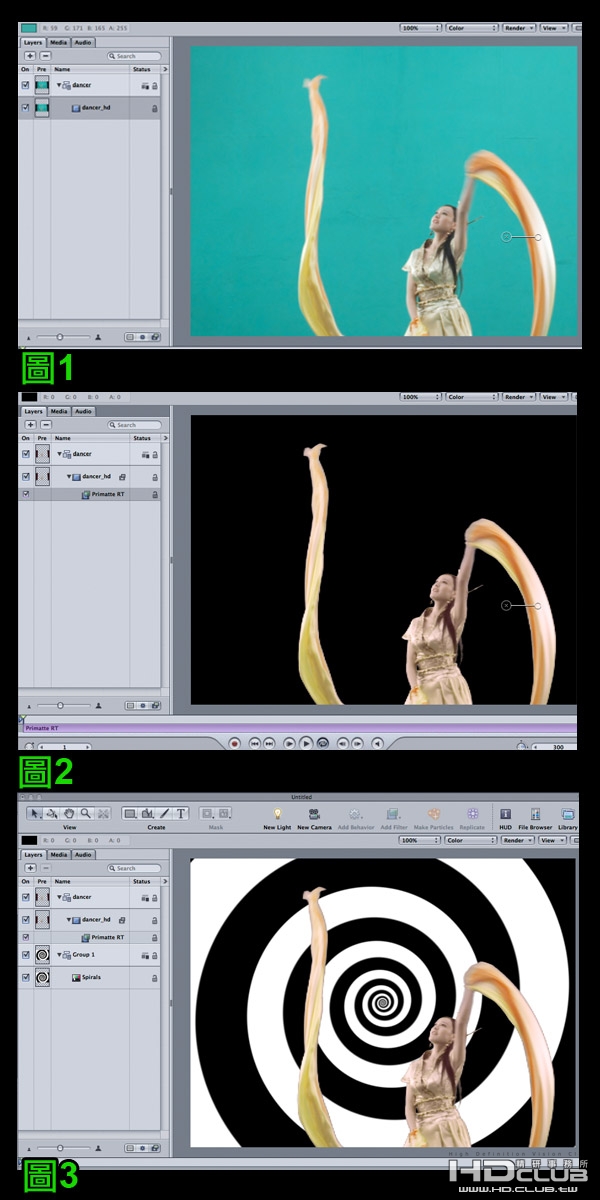600x1200 pixels.
Task: Open 100% zoom dropdown in green-screen window
Action: click(x=420, y=29)
